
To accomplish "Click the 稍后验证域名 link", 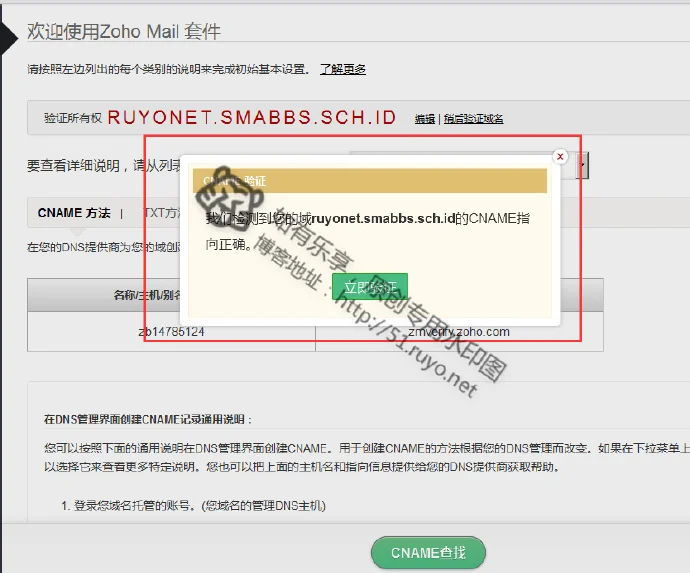I will (x=473, y=119).
